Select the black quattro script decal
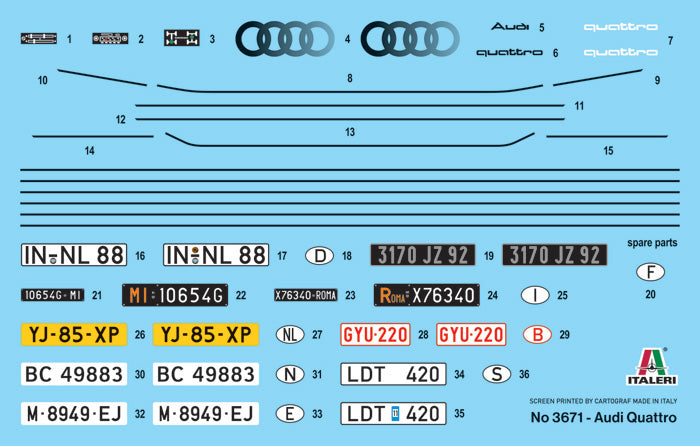The width and height of the screenshot is (700, 446). (509, 52)
